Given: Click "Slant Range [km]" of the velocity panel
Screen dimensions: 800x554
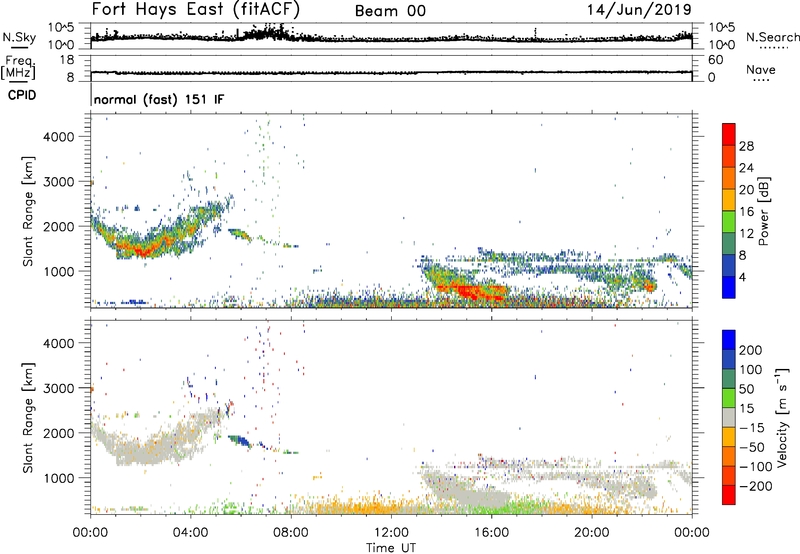Looking at the screenshot, I should click(x=28, y=418).
